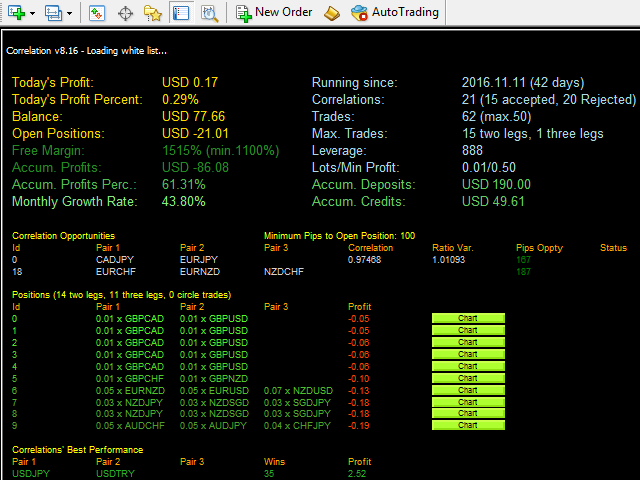Open Chart for position Id 3

click(x=468, y=354)
